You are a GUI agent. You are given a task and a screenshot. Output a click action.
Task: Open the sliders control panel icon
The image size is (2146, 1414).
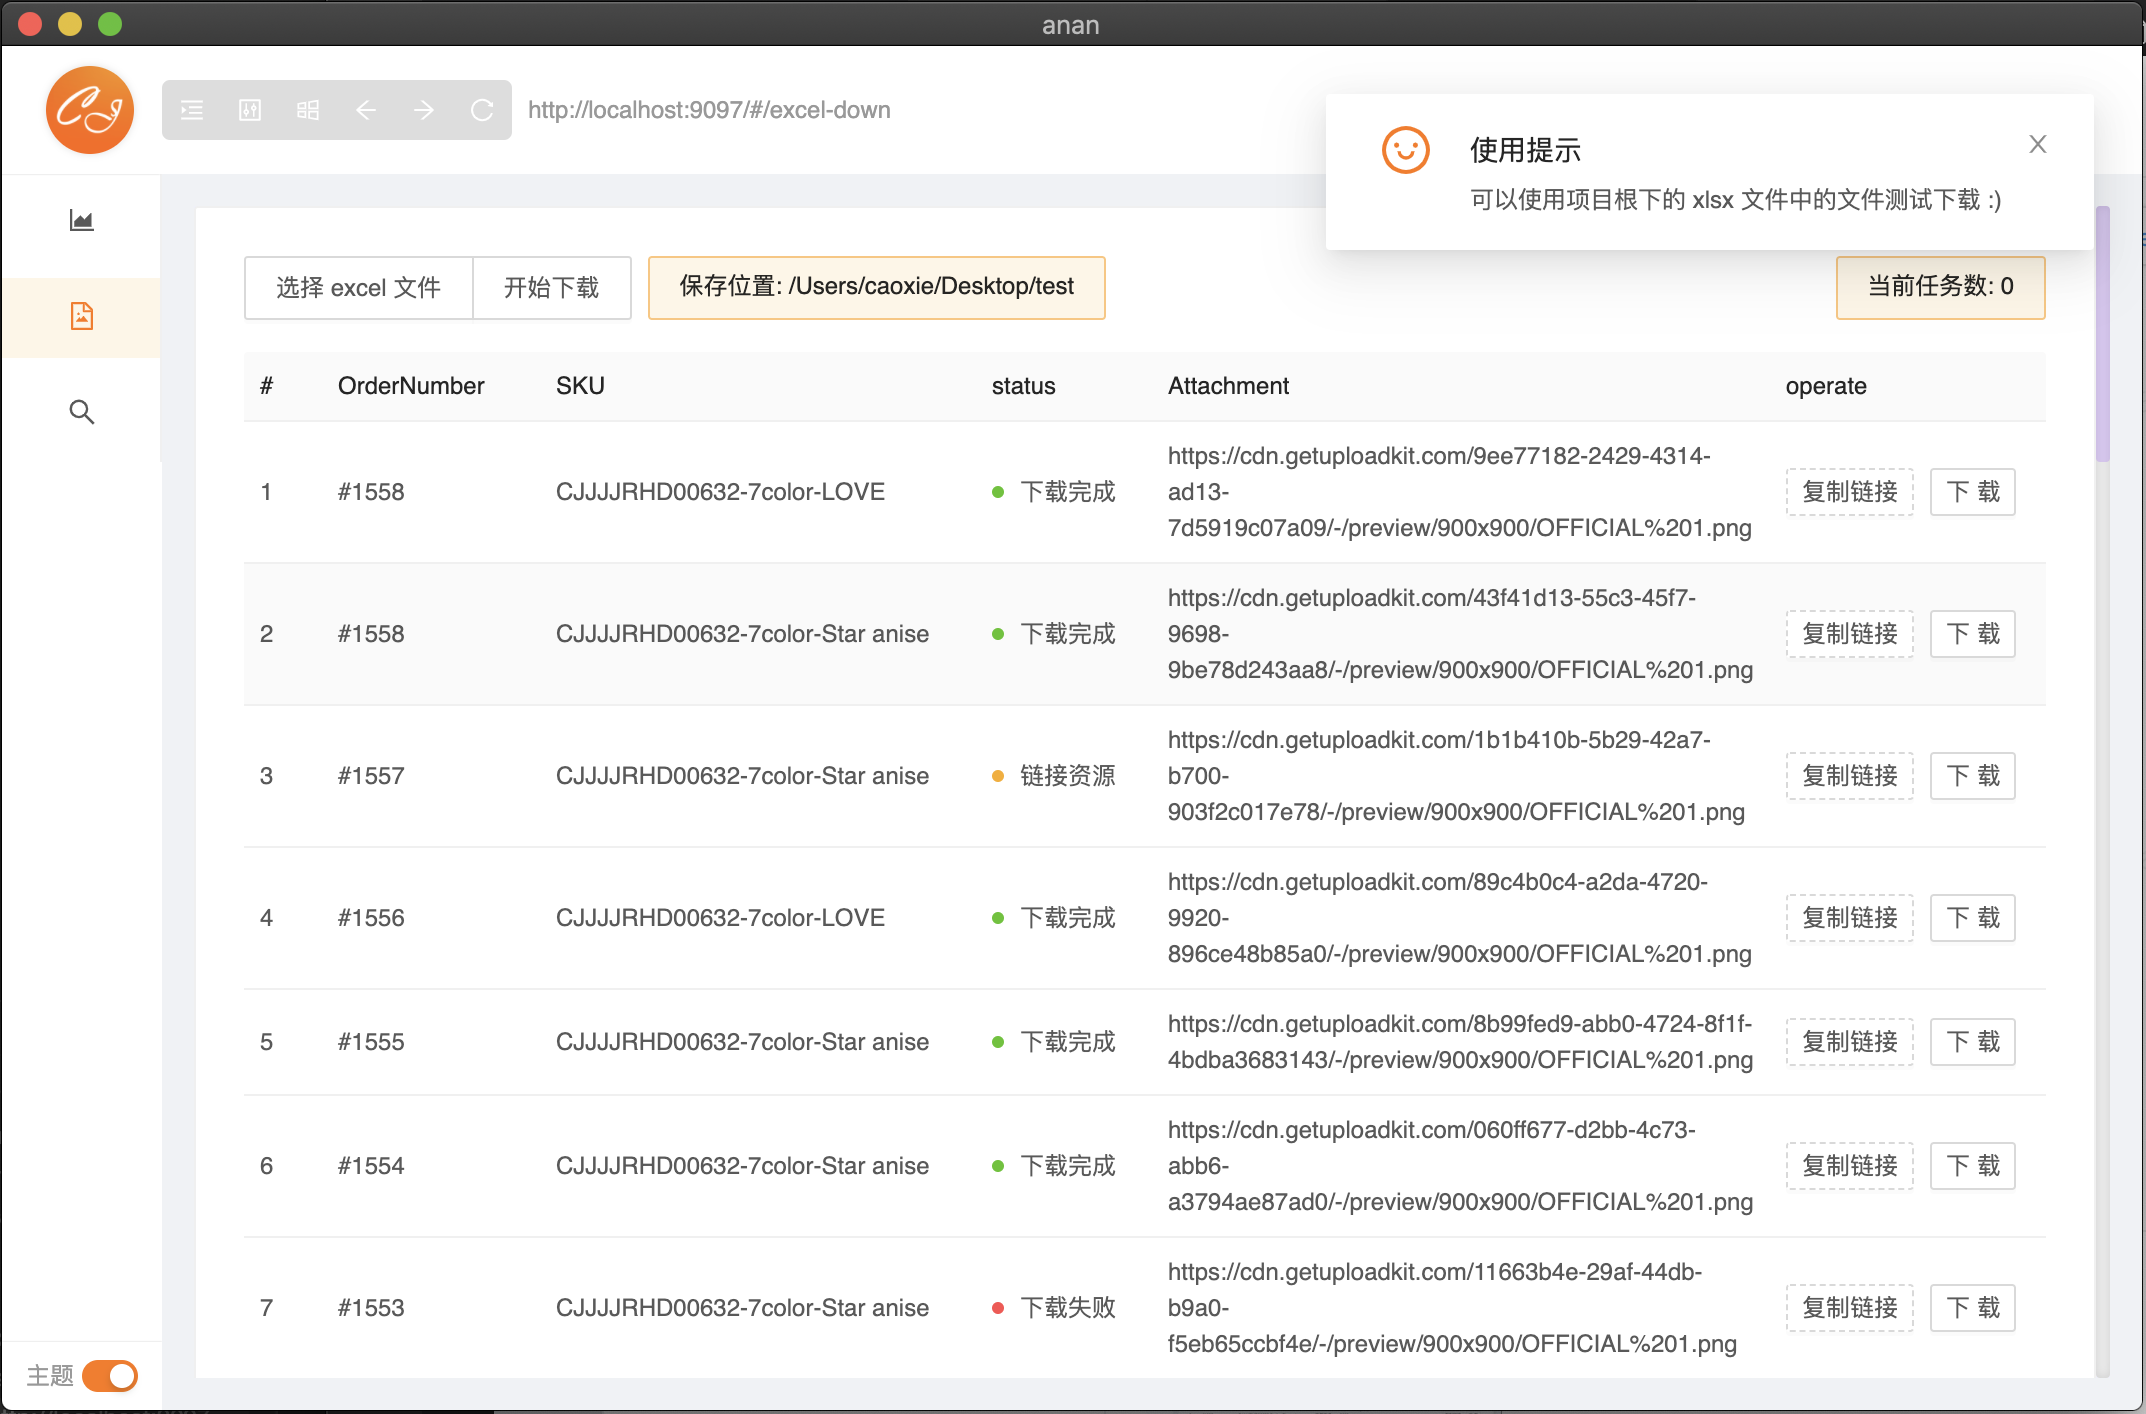click(250, 110)
